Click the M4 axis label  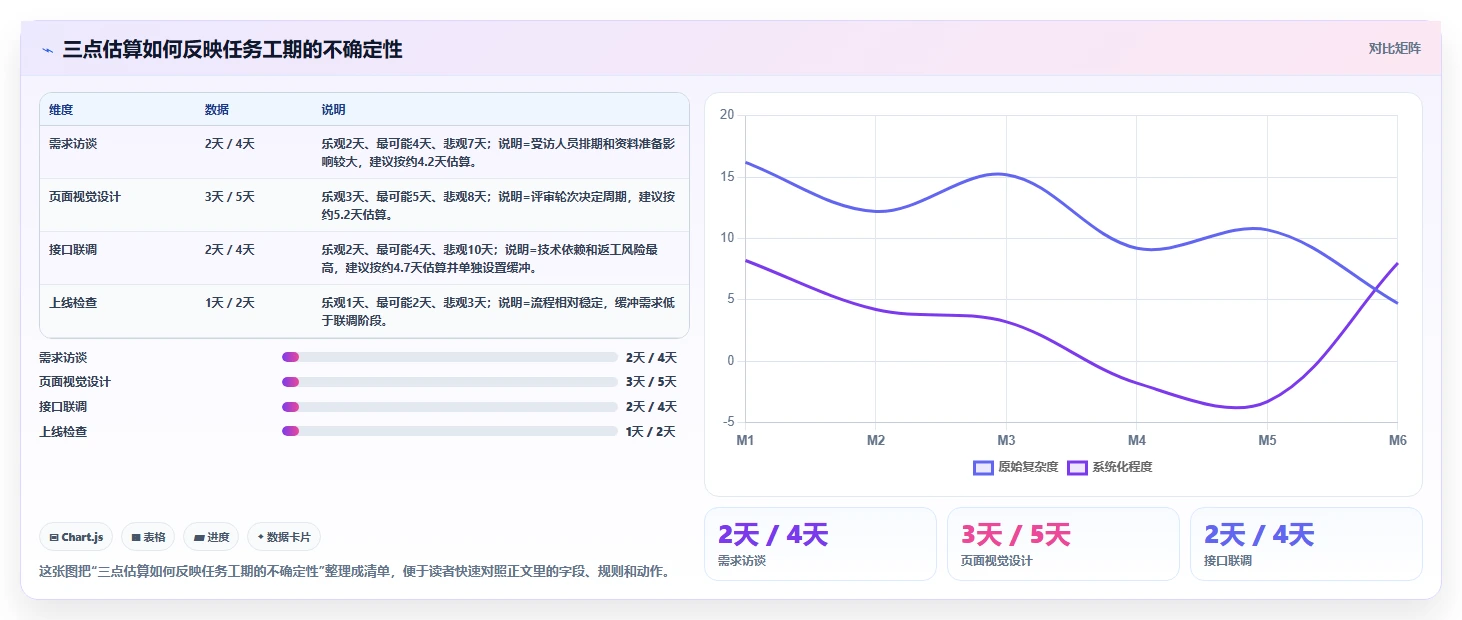(x=1137, y=441)
